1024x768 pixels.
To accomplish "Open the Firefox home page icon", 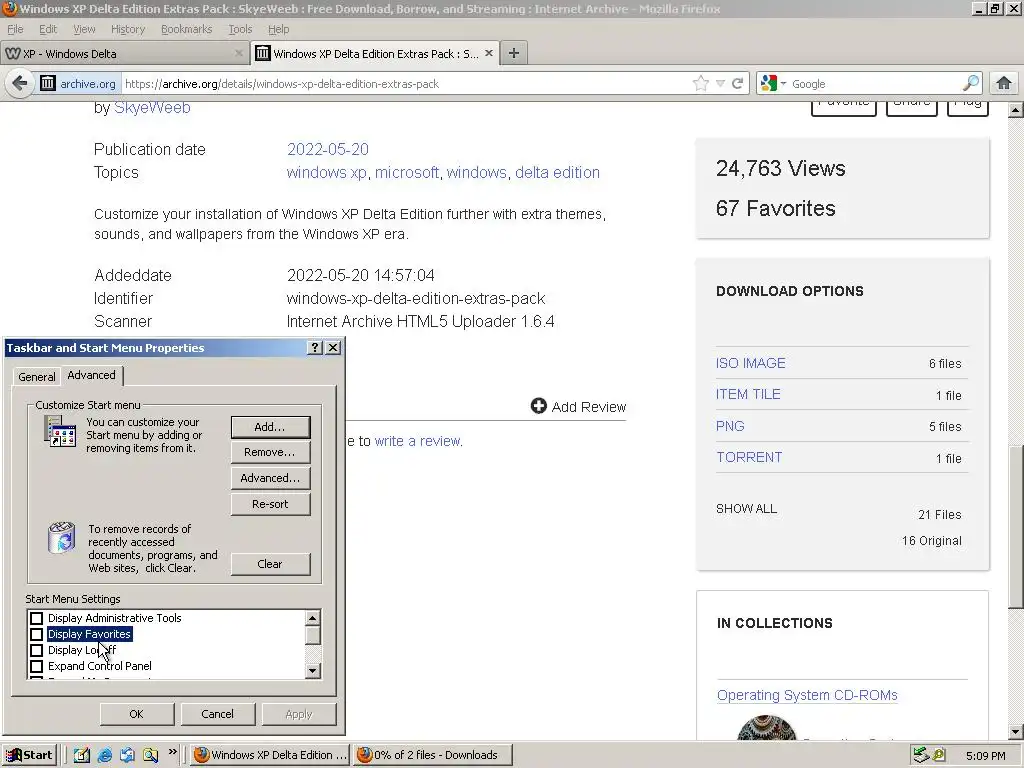I will coord(1004,83).
